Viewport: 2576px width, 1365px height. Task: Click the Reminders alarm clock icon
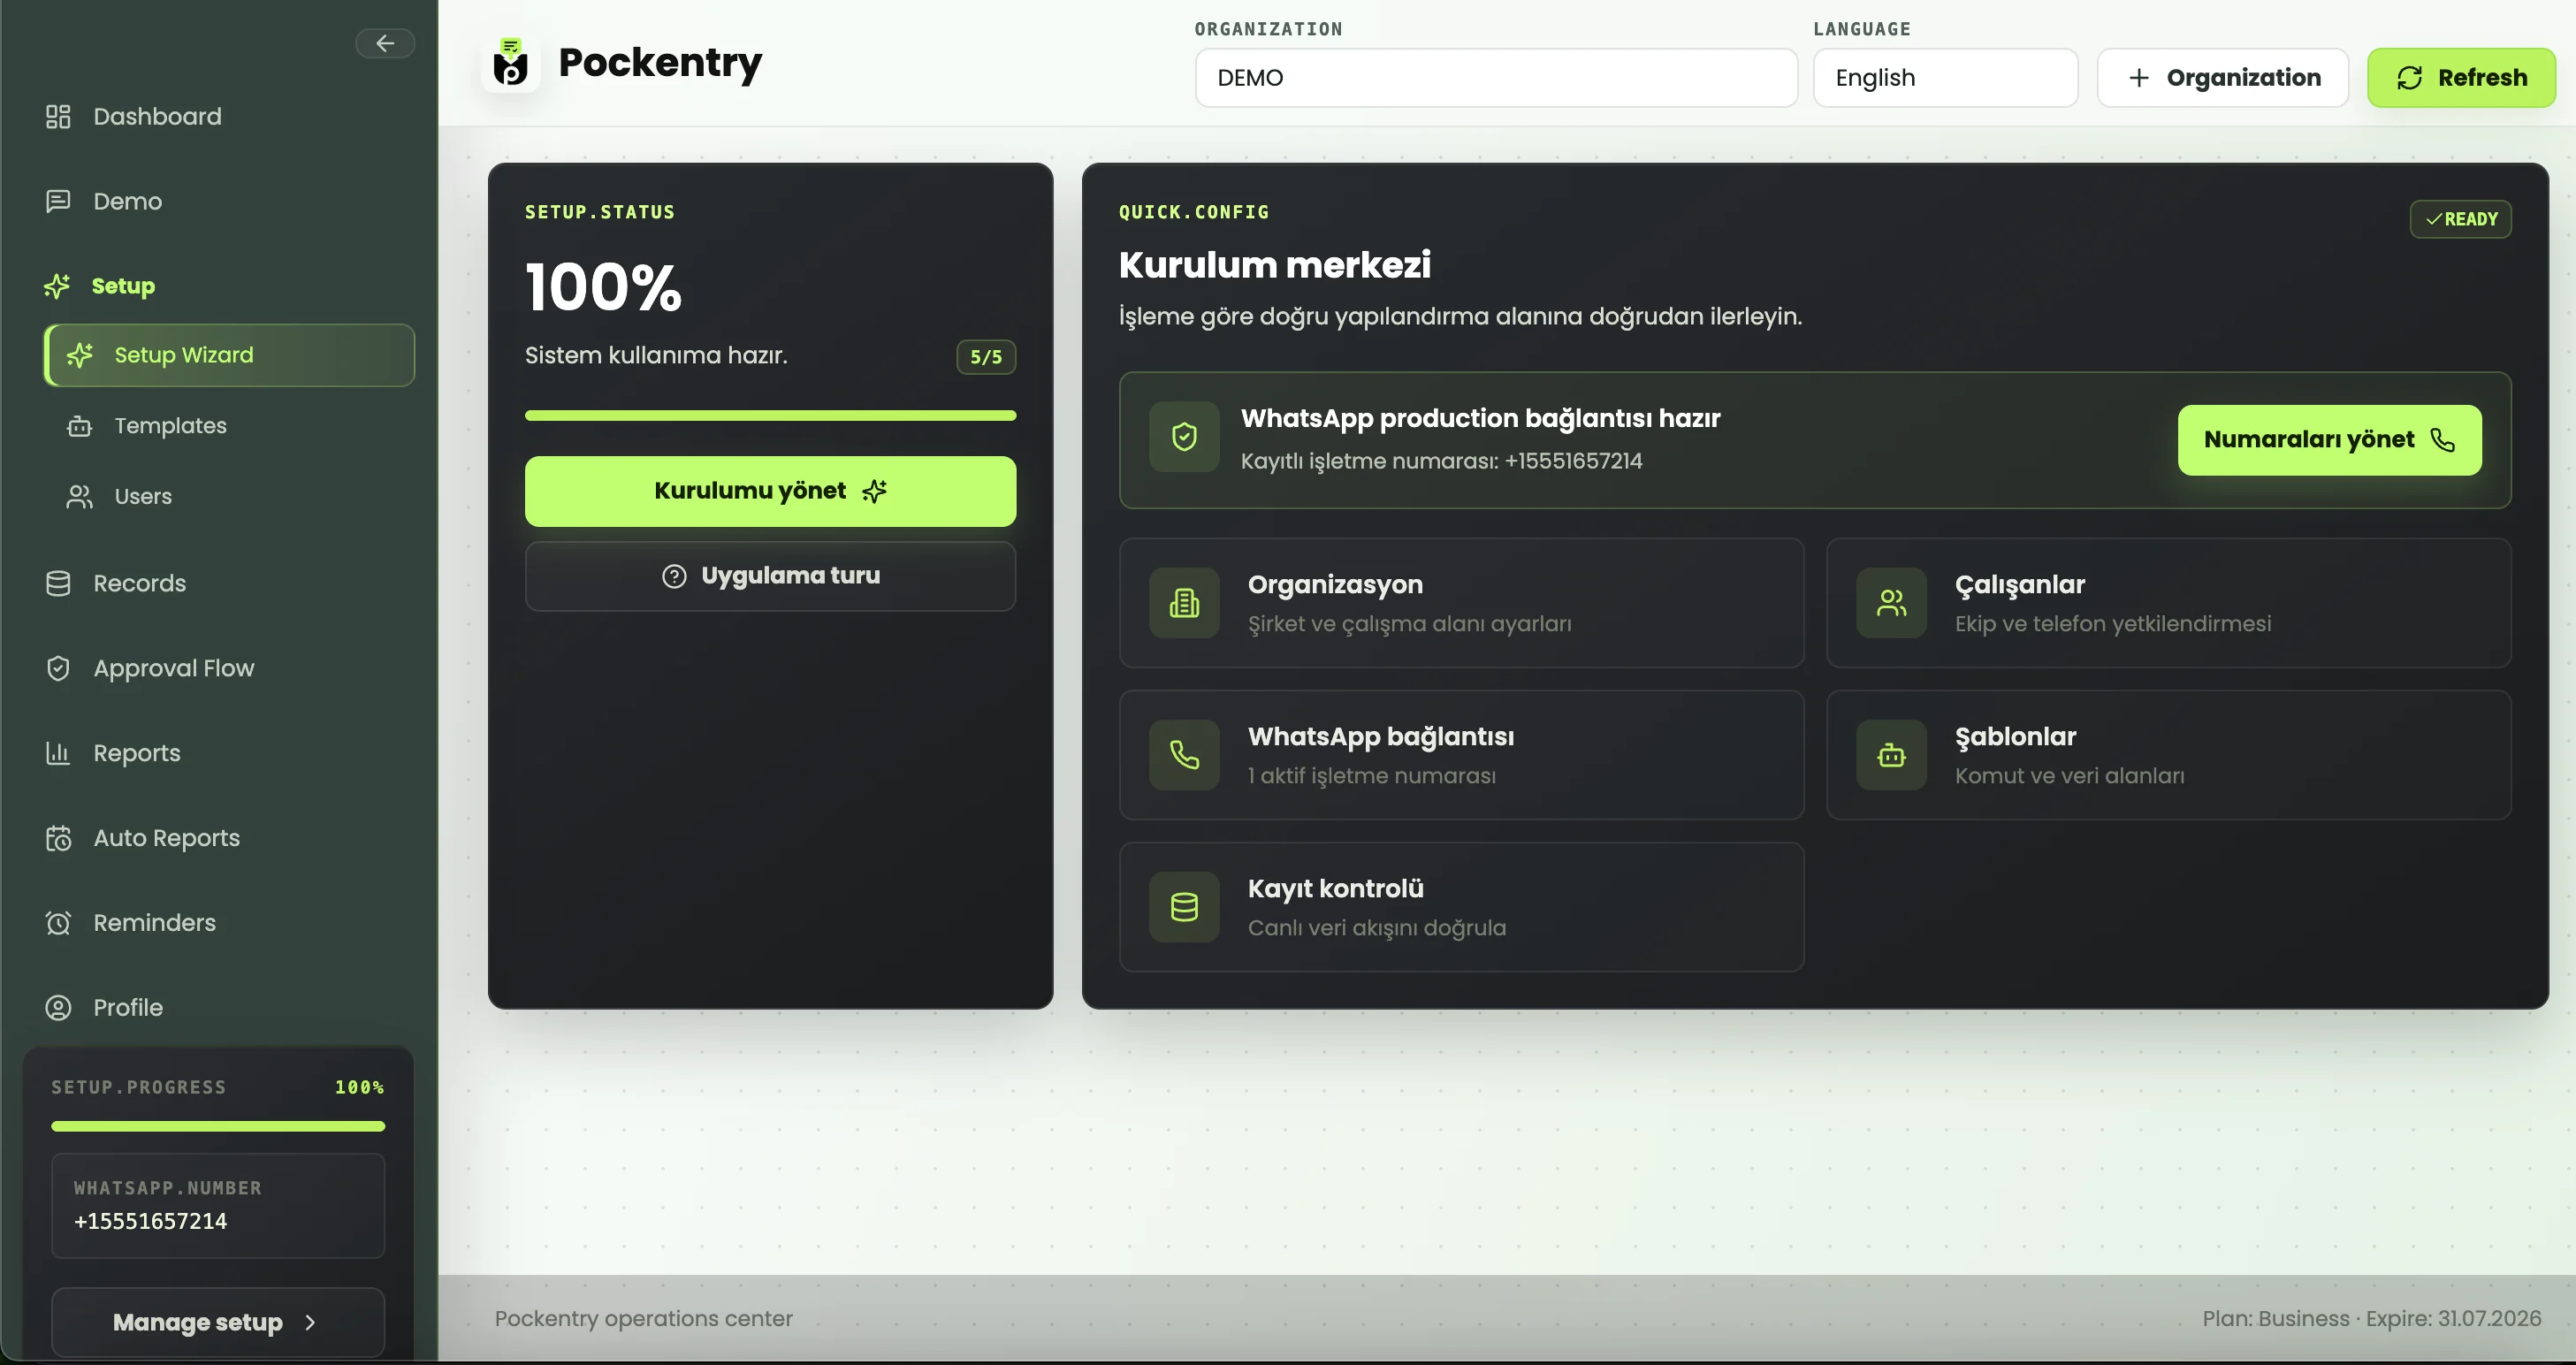[58, 923]
